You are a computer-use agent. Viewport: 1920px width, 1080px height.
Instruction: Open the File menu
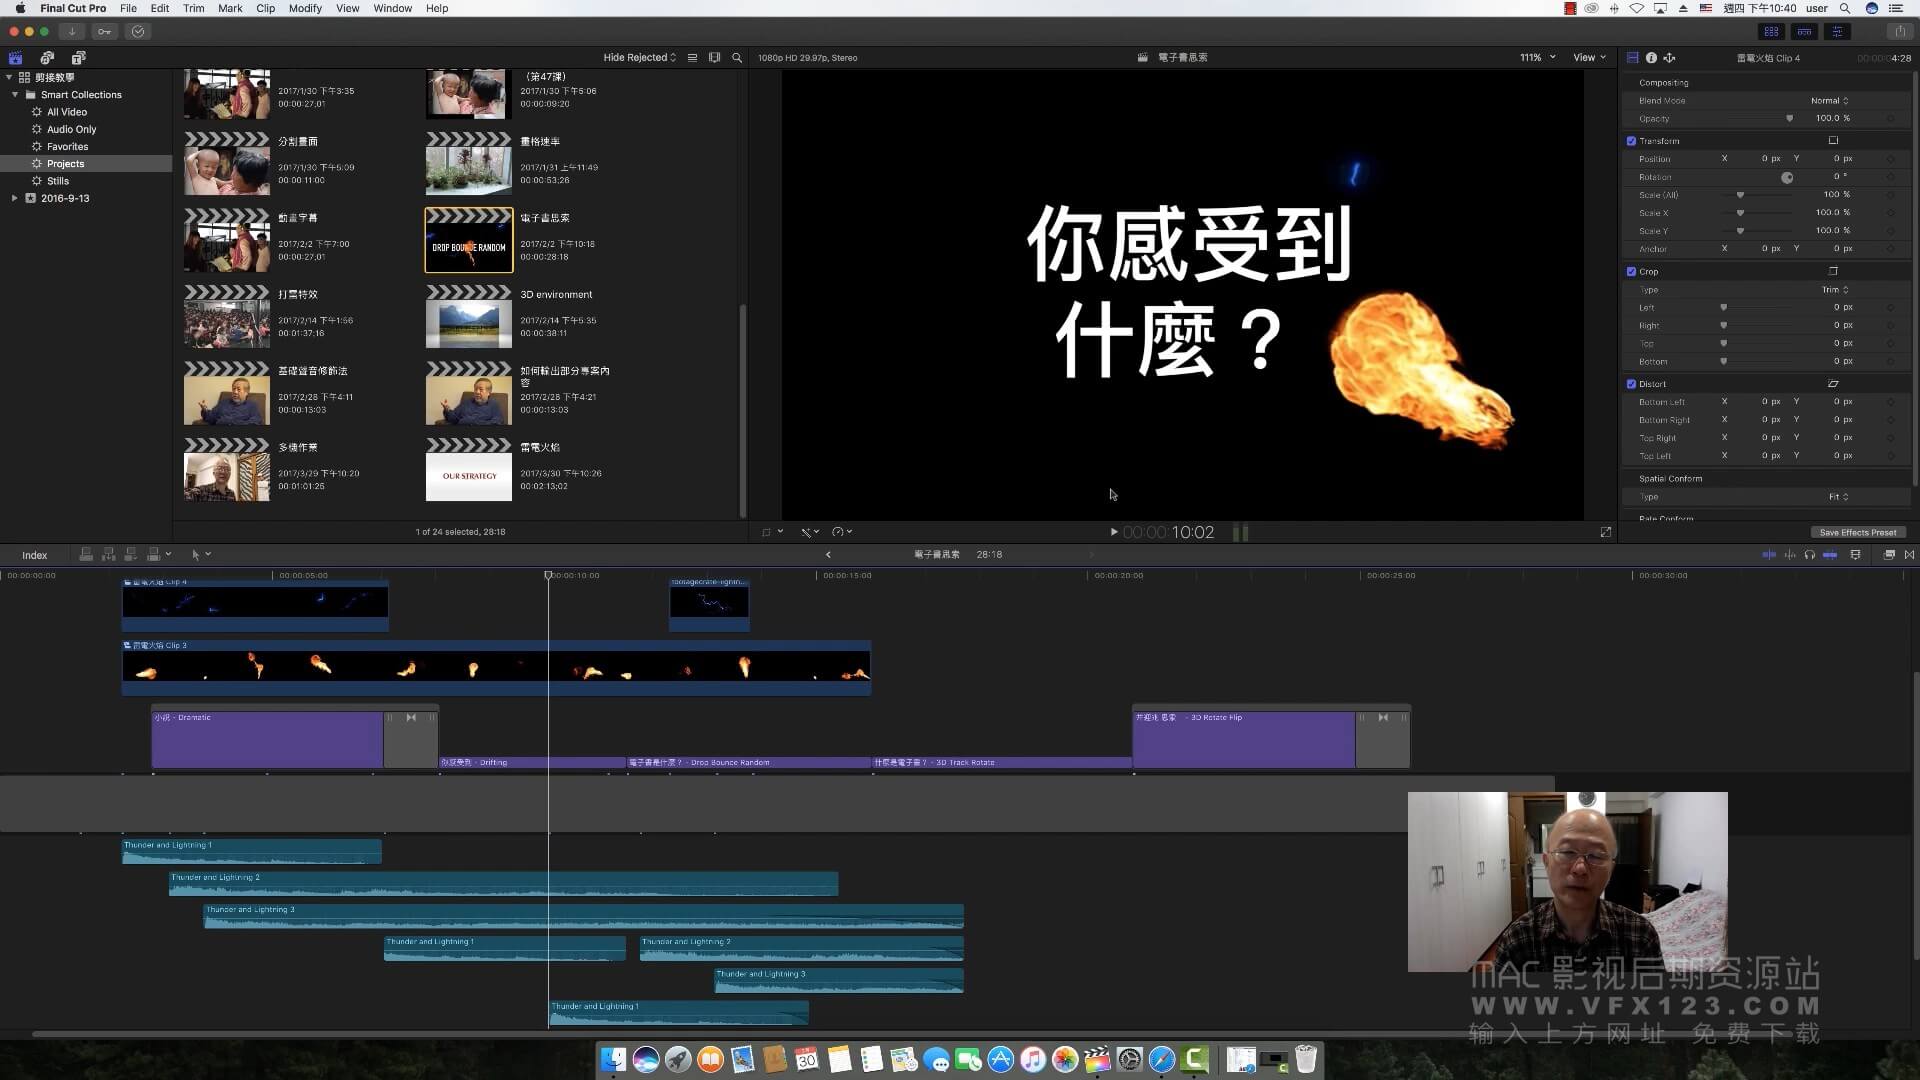pyautogui.click(x=128, y=8)
